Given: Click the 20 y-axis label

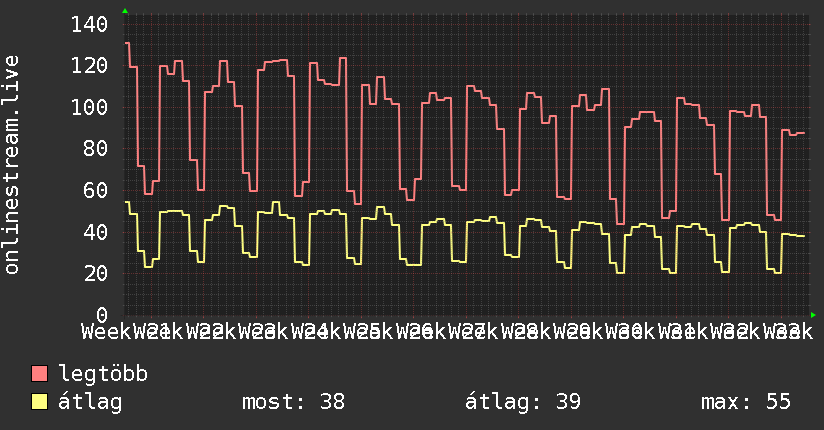Looking at the screenshot, I should [x=96, y=273].
